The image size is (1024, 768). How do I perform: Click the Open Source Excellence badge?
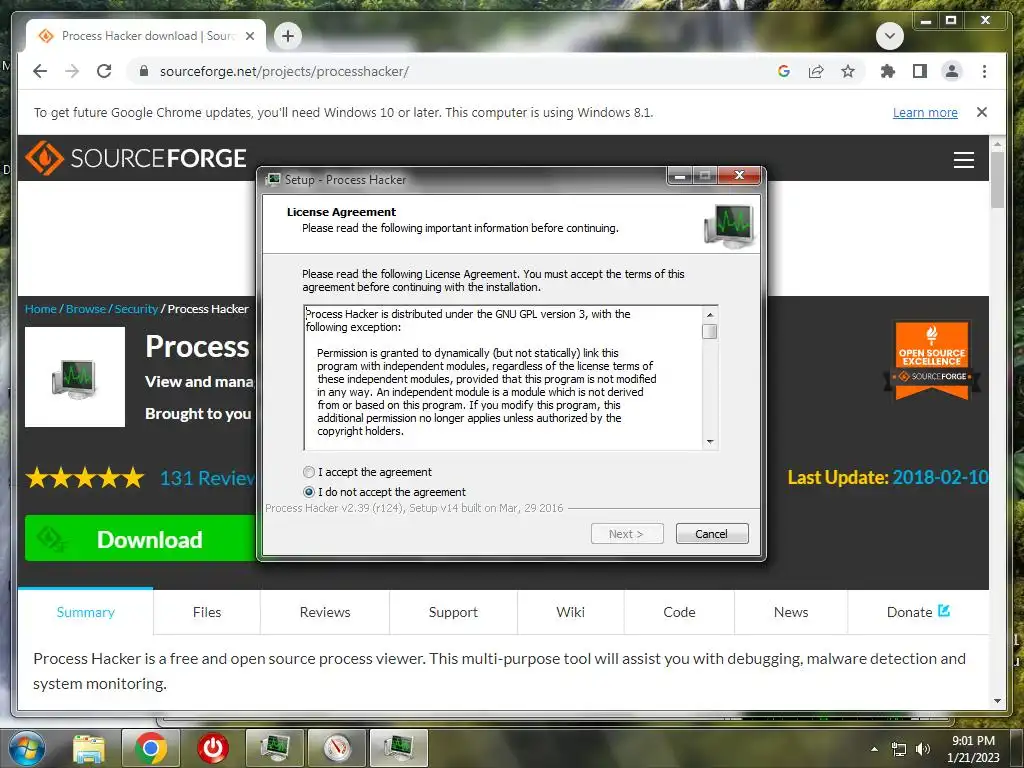pyautogui.click(x=932, y=360)
